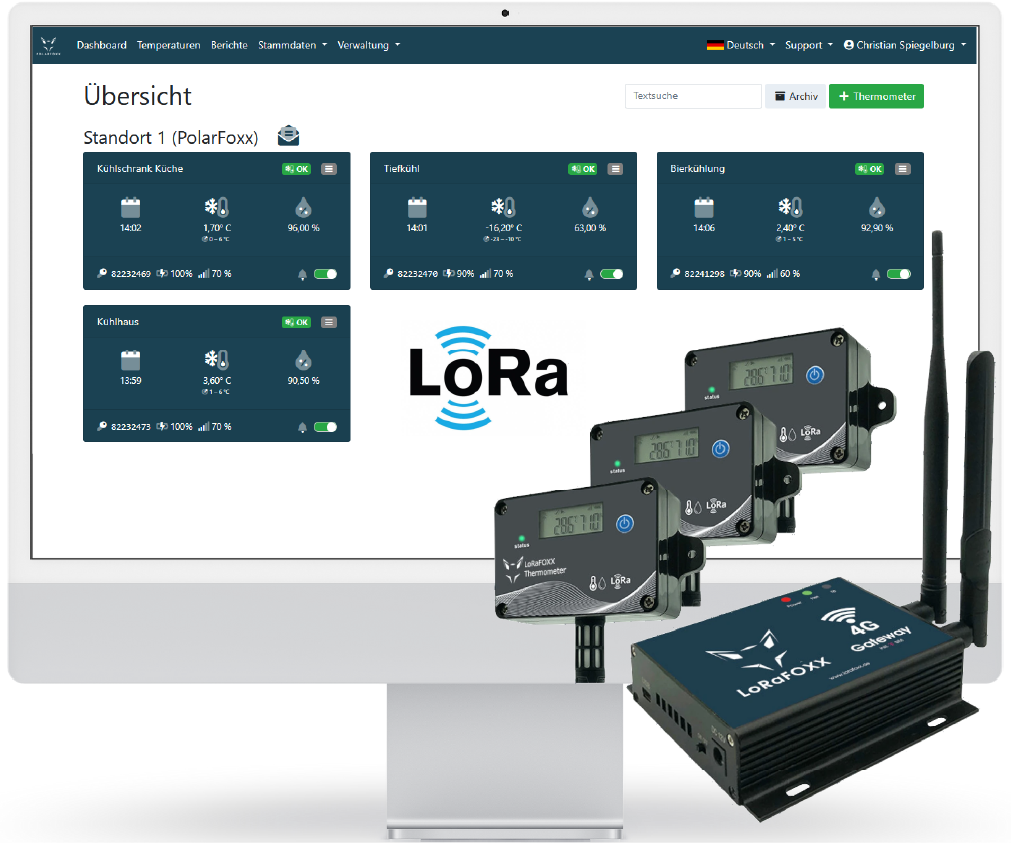The image size is (1012, 843).
Task: Open the Bierkühlung card hamburger menu
Action: click(x=902, y=169)
